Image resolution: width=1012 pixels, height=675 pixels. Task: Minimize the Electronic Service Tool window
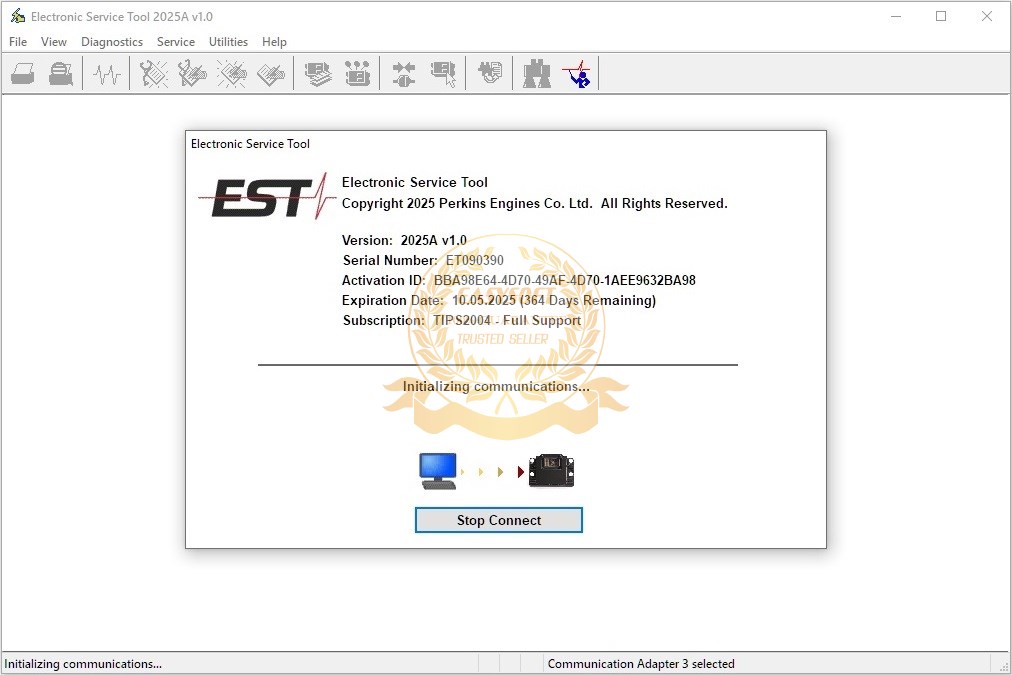(x=896, y=17)
